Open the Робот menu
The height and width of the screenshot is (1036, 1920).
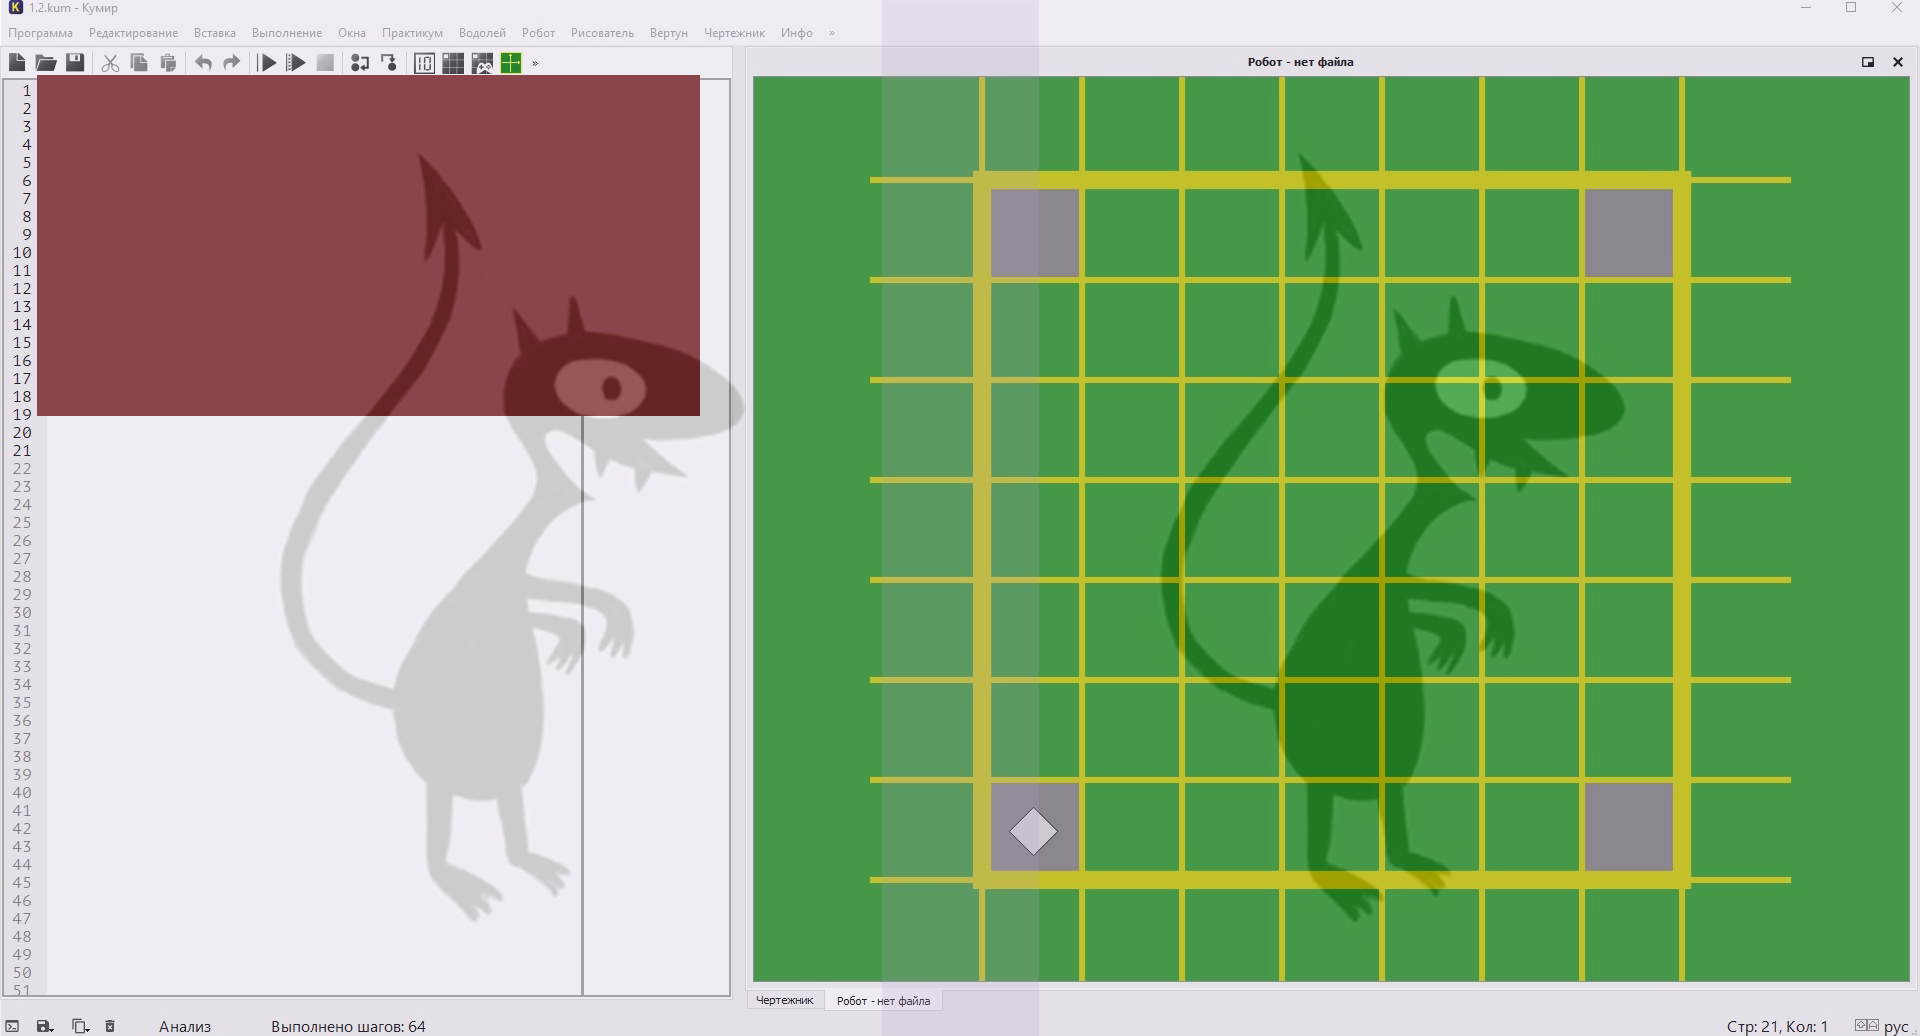(x=538, y=33)
